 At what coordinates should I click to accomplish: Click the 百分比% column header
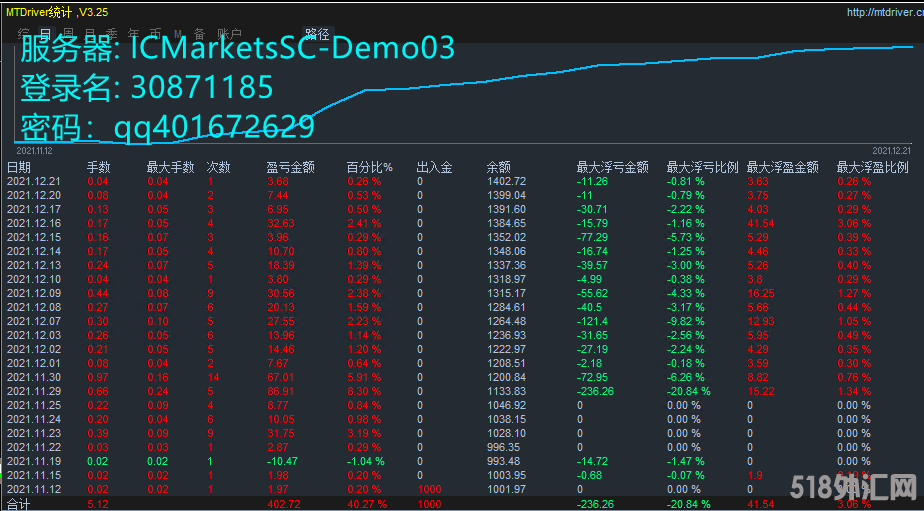pos(369,167)
